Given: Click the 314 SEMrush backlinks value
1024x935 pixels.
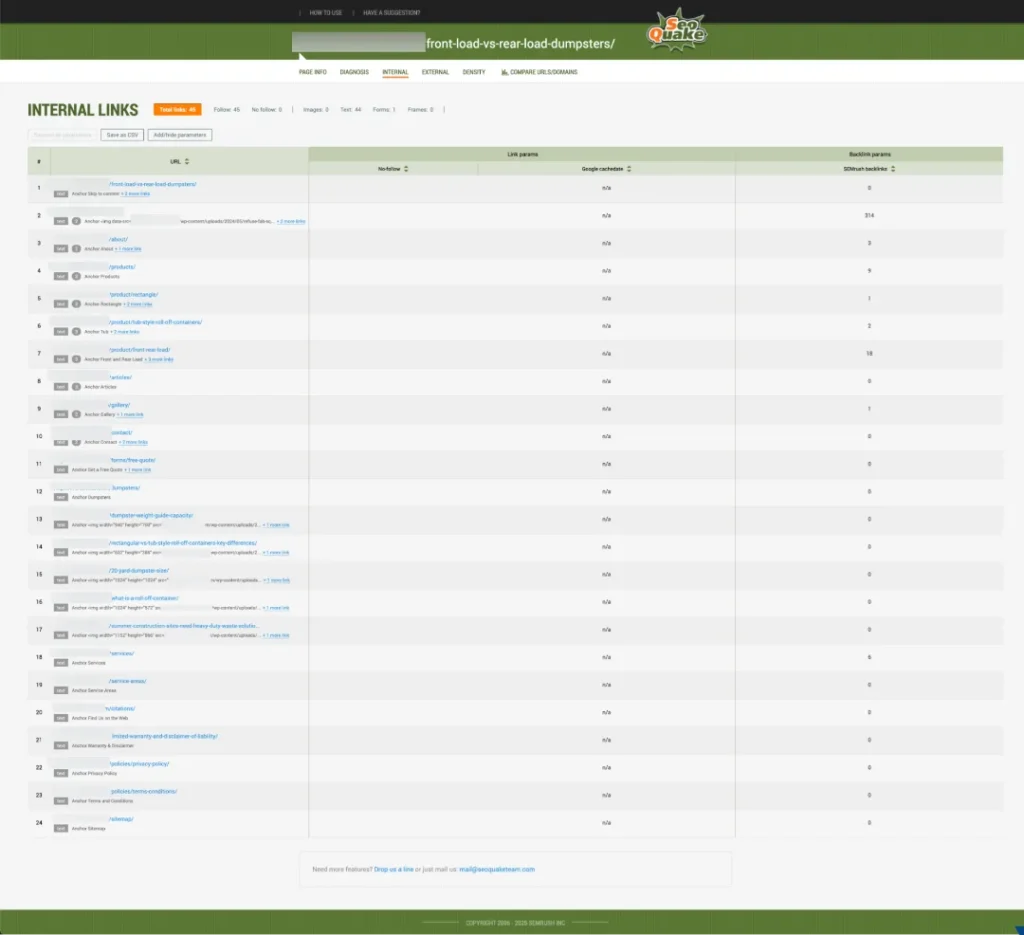Looking at the screenshot, I should (x=869, y=215).
